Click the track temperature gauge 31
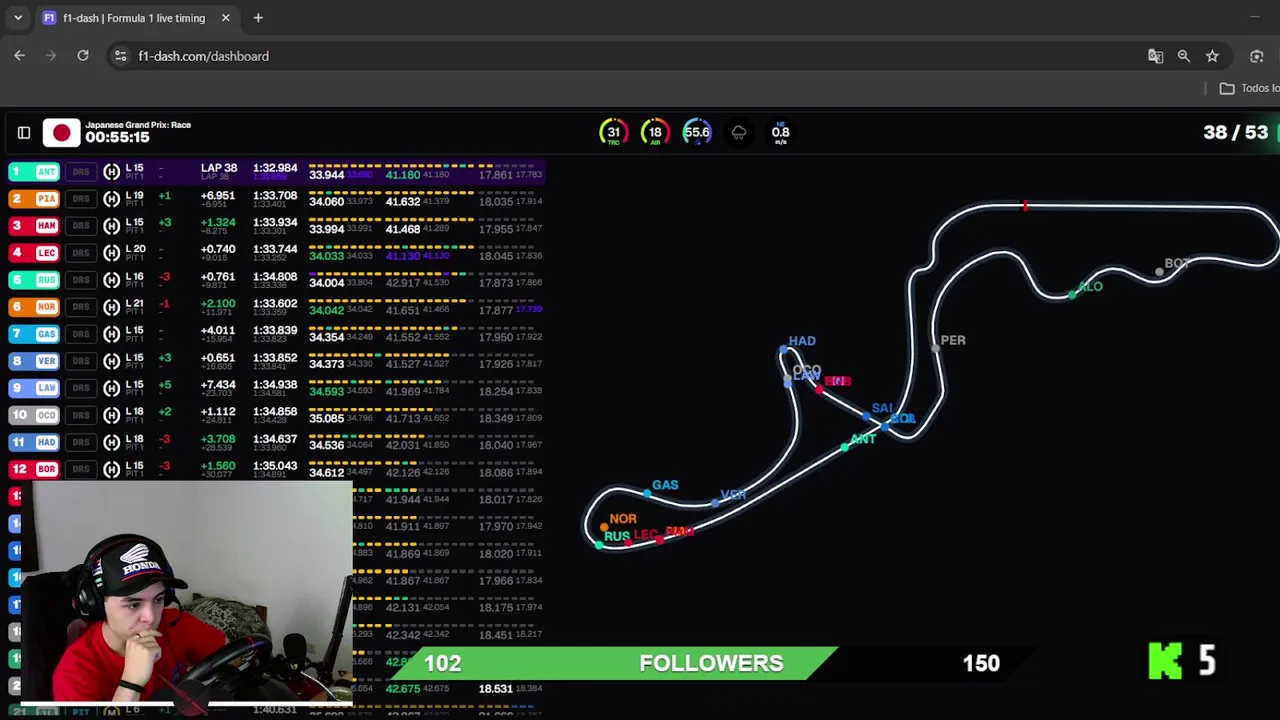1280x720 pixels. pyautogui.click(x=613, y=132)
